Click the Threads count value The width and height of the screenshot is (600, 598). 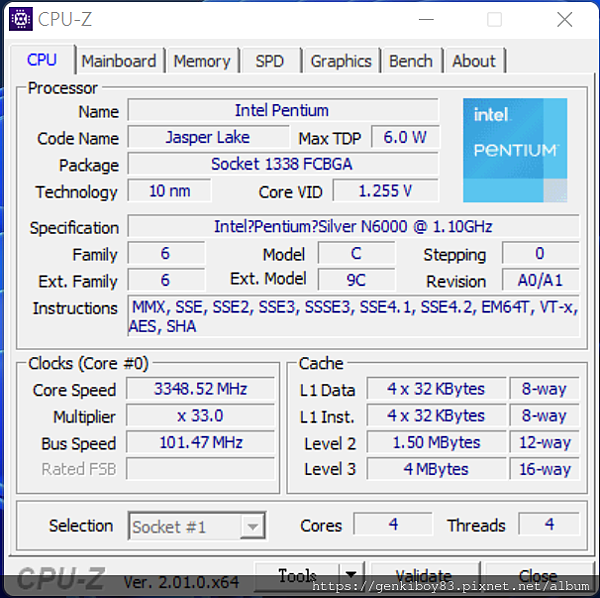[x=549, y=524]
